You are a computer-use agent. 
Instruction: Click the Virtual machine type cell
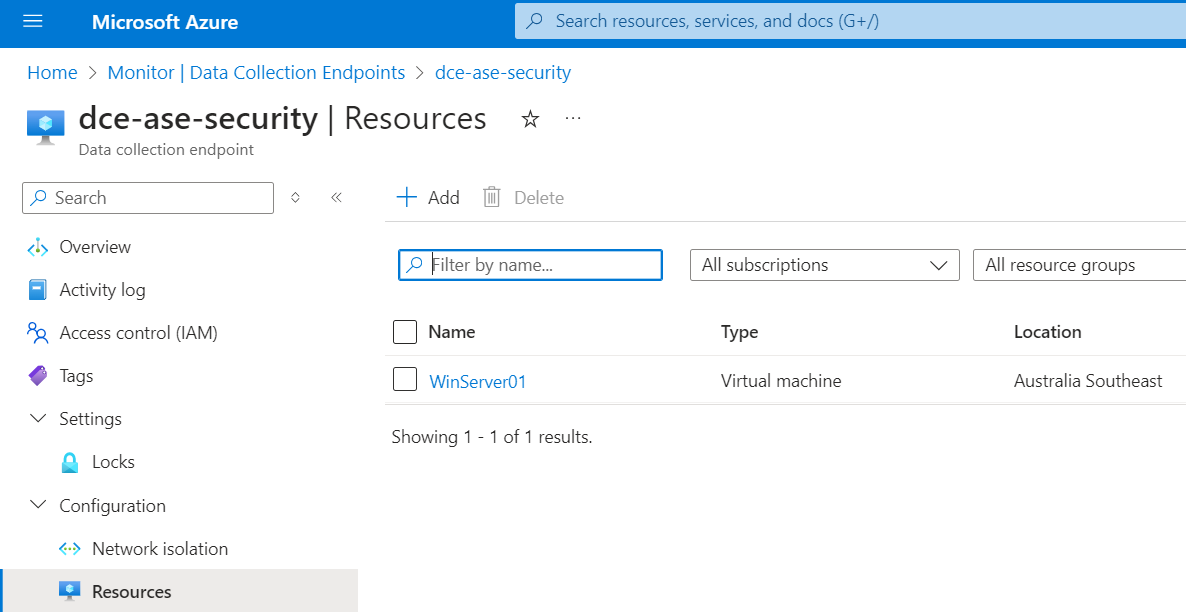[781, 381]
